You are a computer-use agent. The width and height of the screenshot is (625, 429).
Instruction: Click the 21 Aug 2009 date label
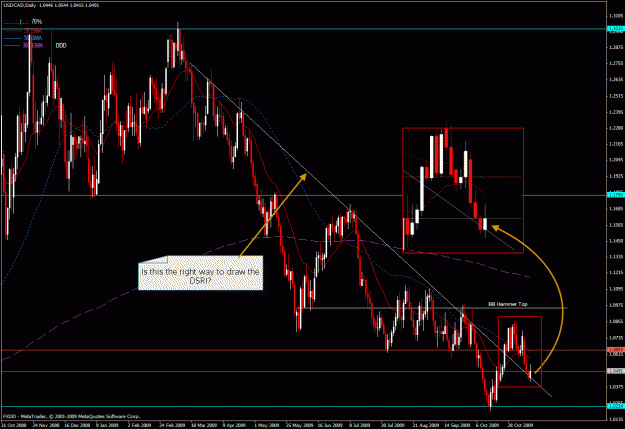425,425
